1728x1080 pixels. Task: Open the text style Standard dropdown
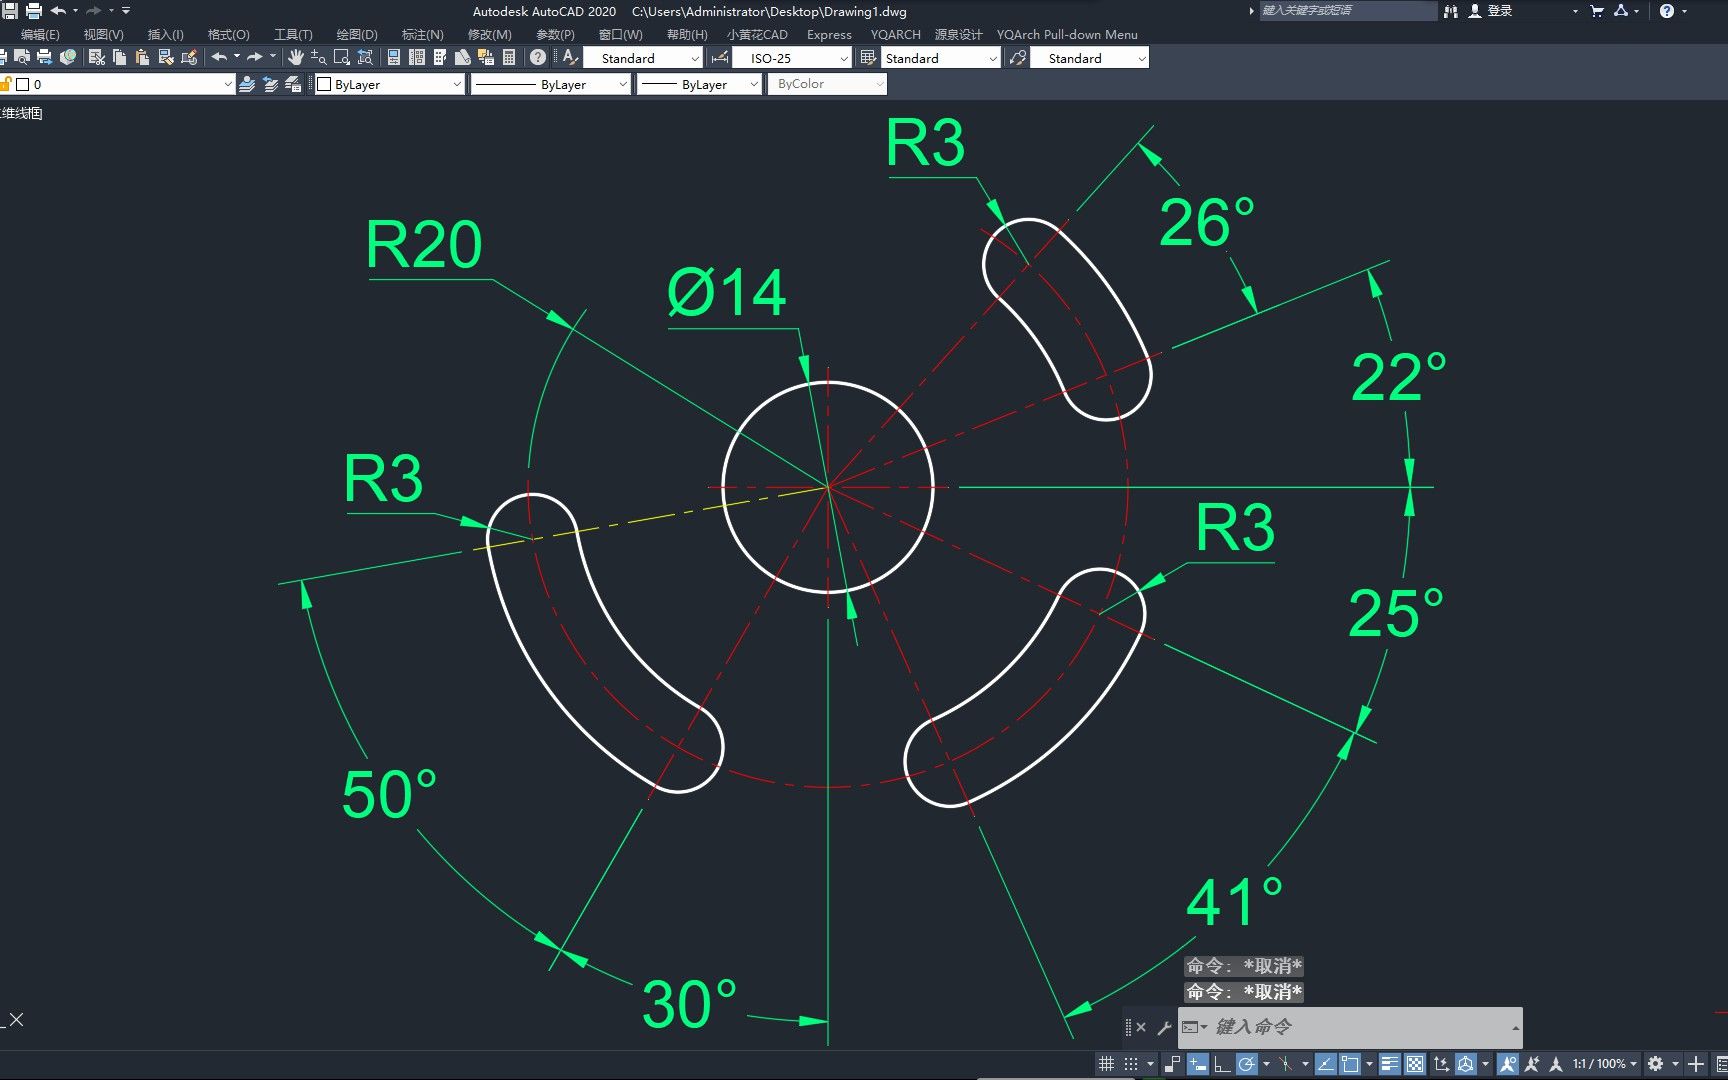pos(643,58)
